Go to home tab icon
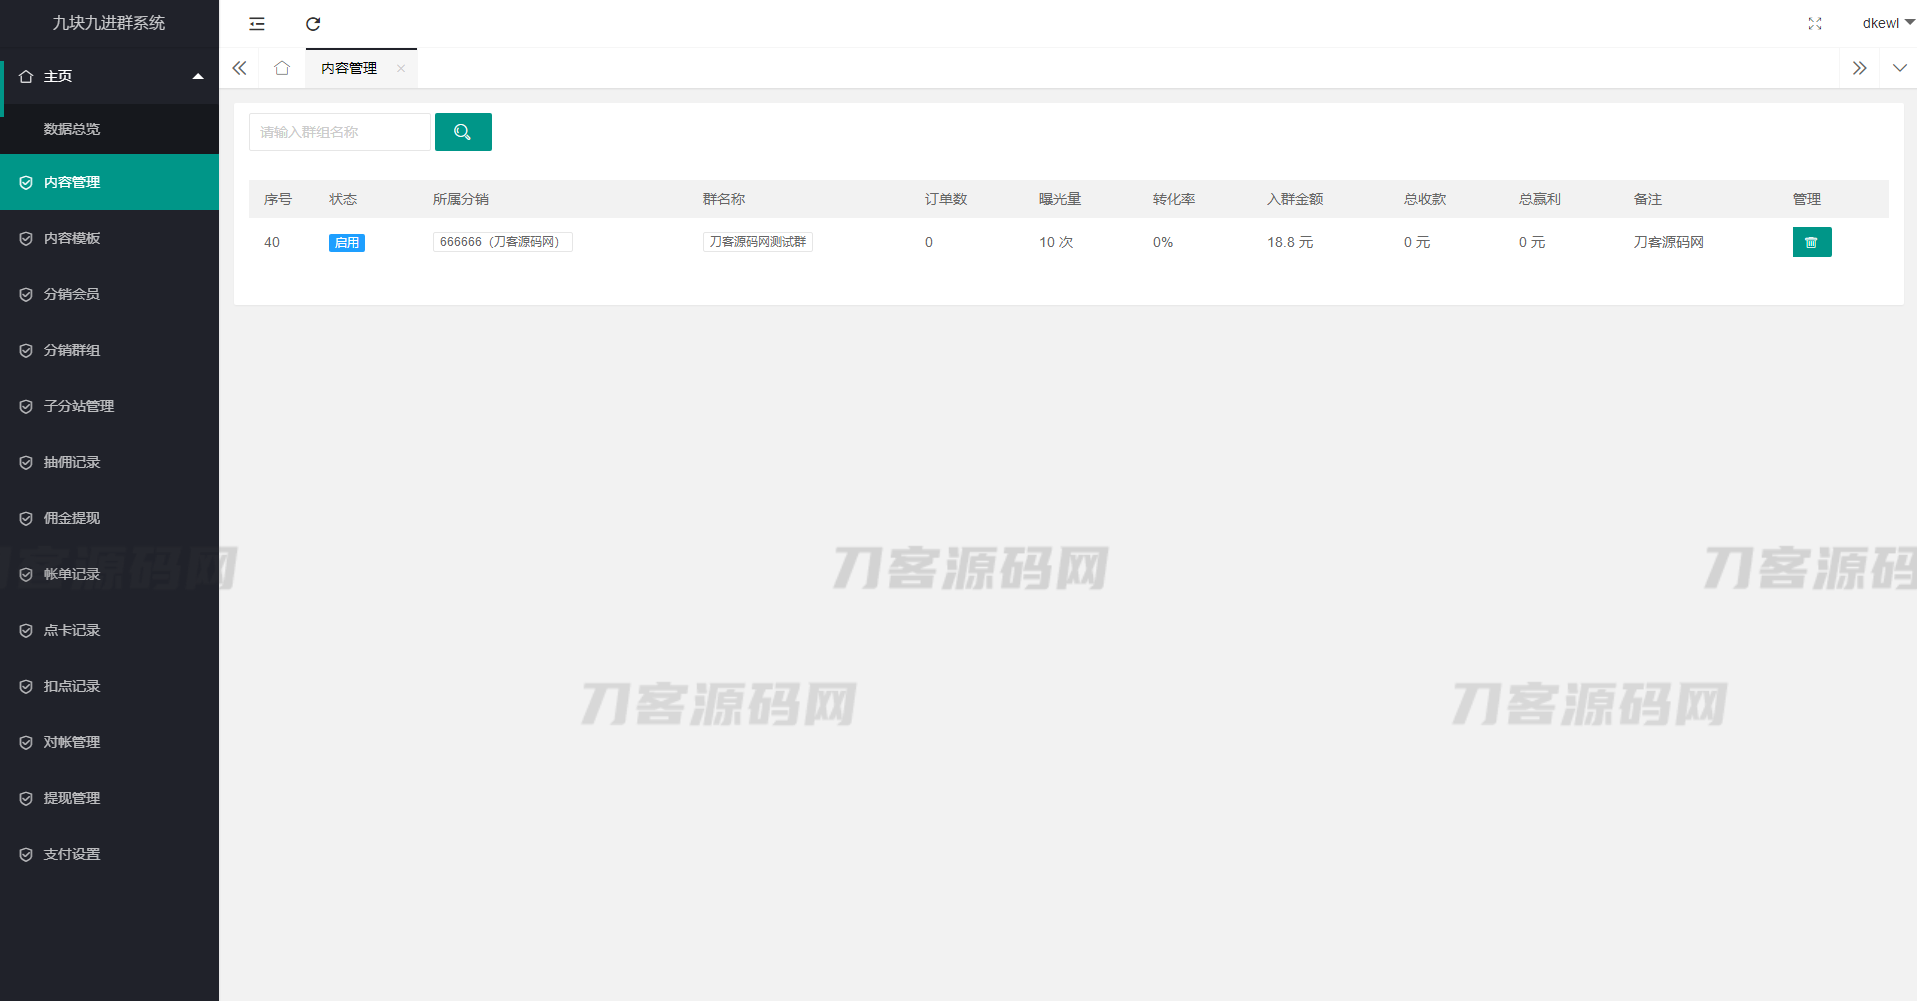 282,68
